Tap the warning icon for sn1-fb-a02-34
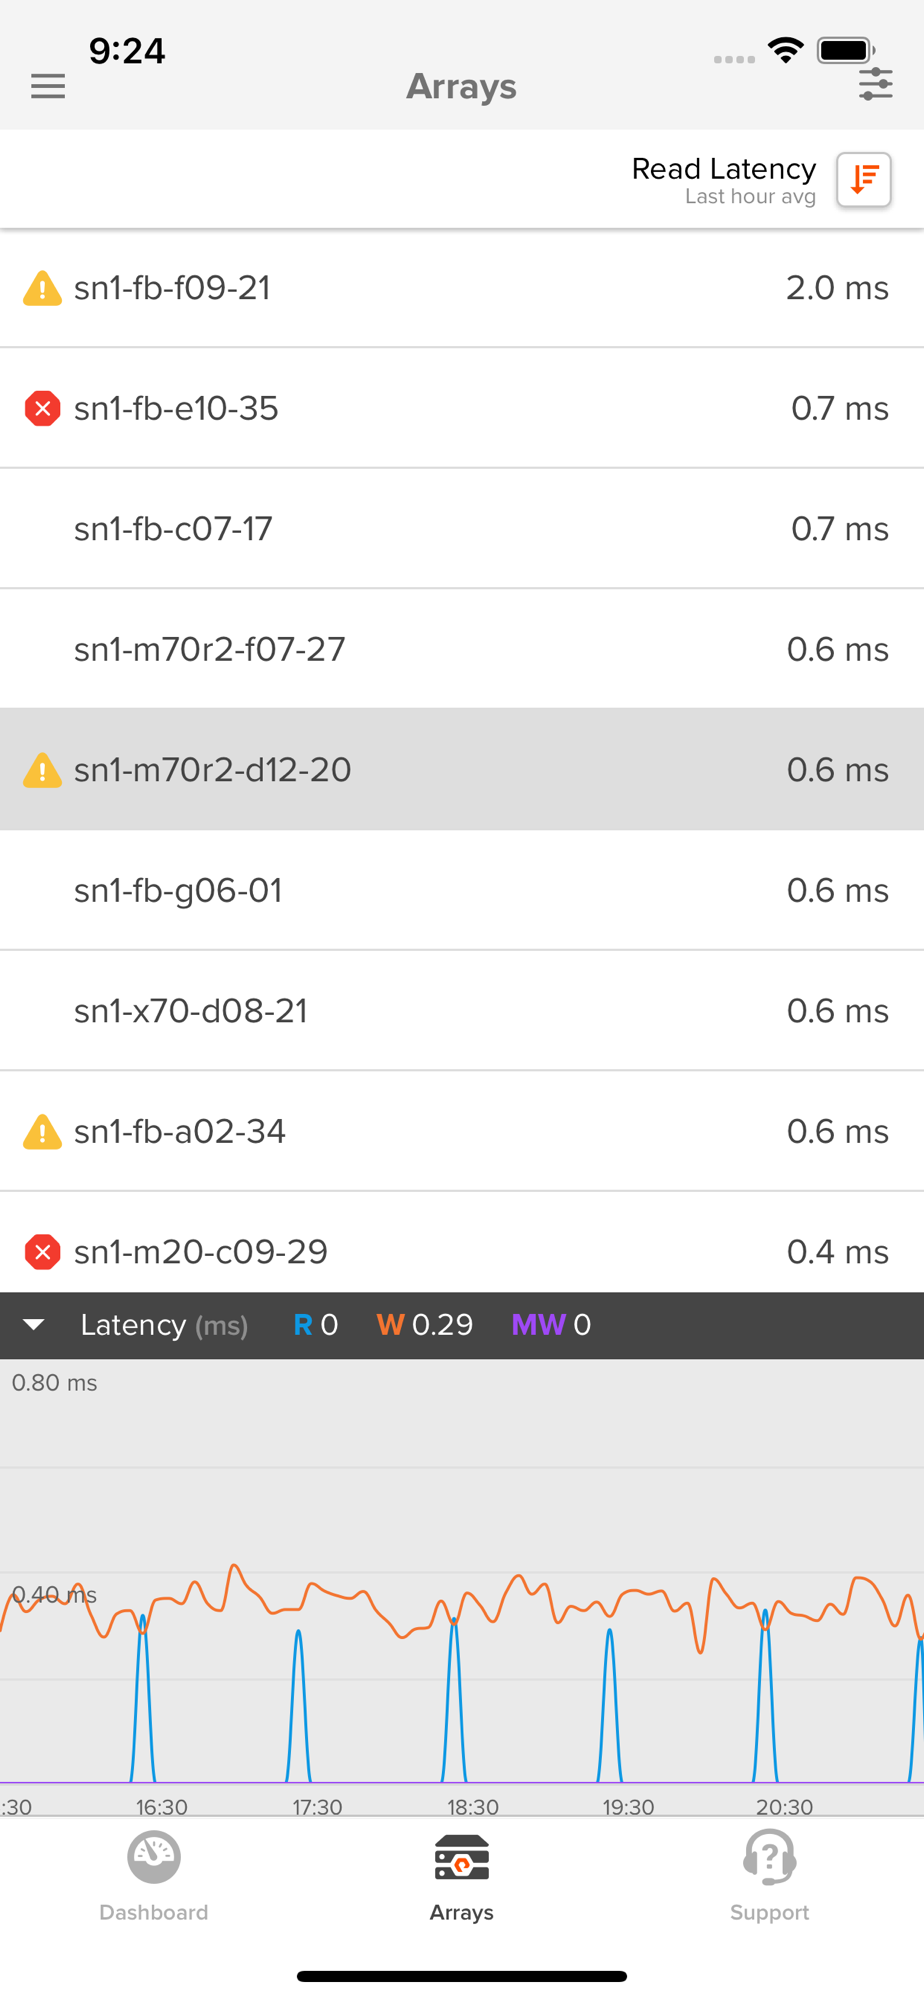Image resolution: width=924 pixels, height=2000 pixels. tap(42, 1132)
